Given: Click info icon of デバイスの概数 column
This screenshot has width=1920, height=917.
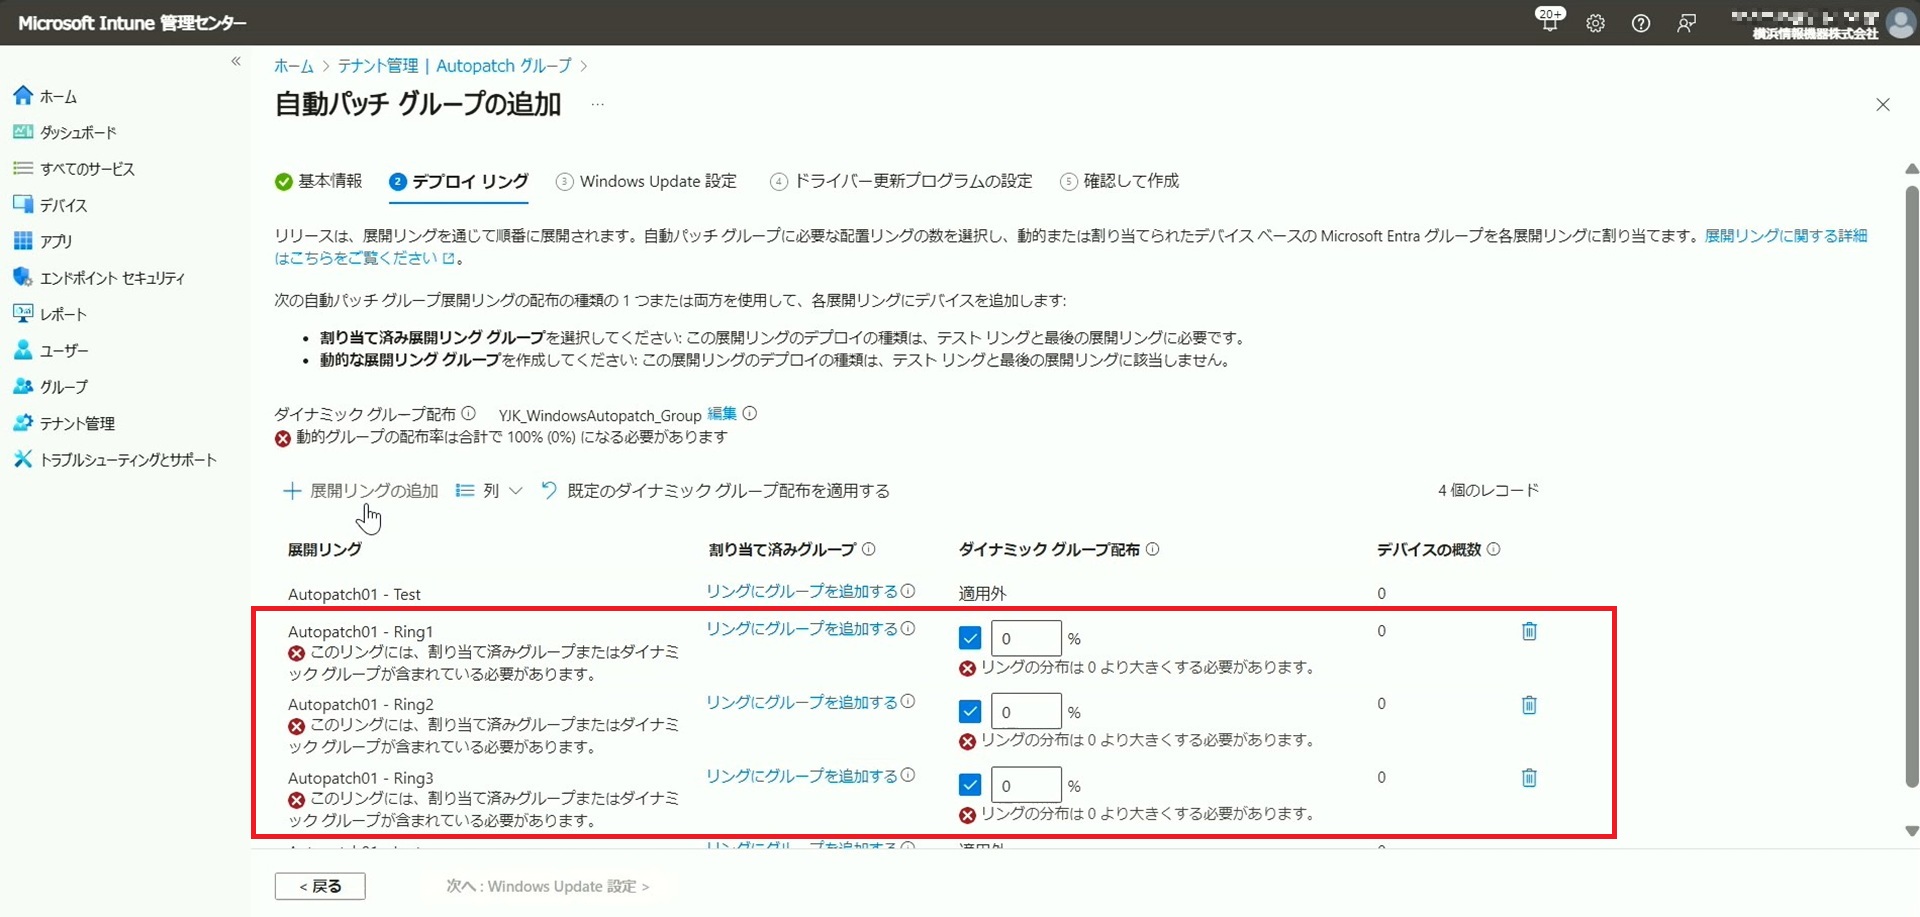Looking at the screenshot, I should [x=1493, y=549].
